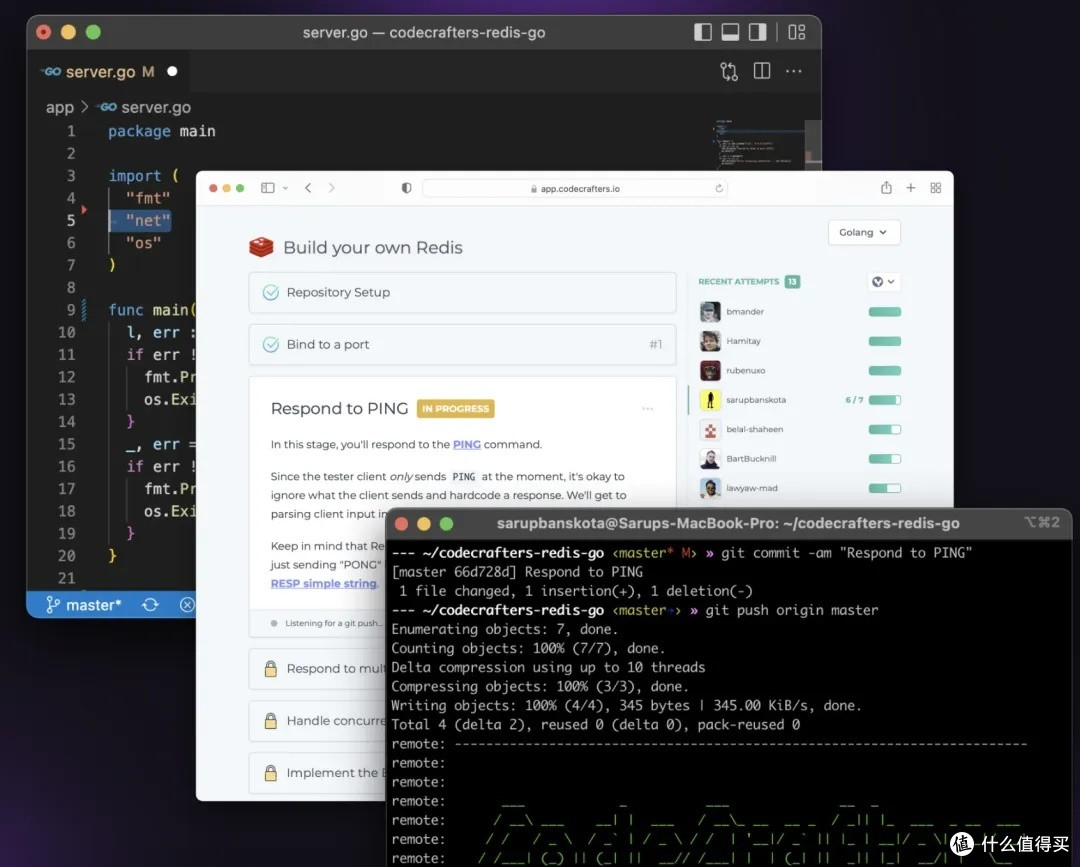Reload the page in Safari
Viewport: 1080px width, 867px height.
pos(719,188)
